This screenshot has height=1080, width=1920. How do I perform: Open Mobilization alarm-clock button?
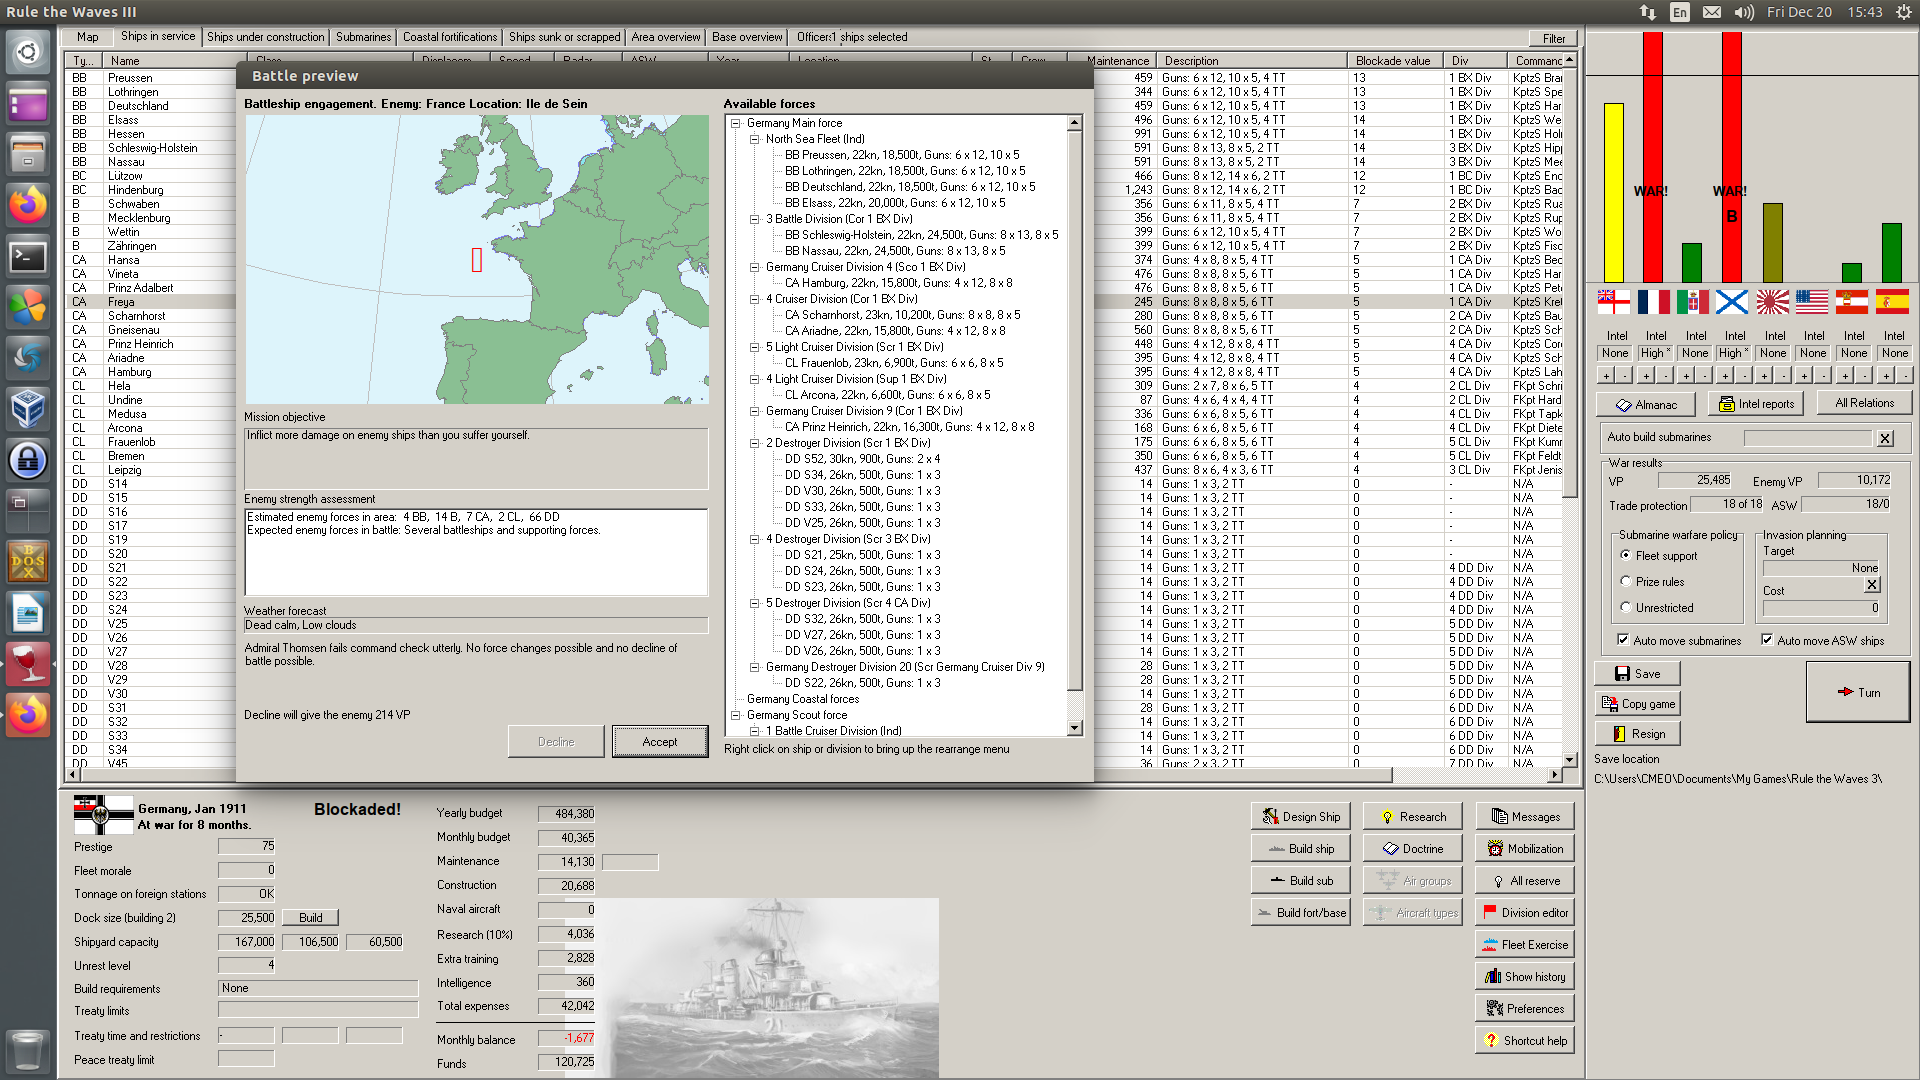(x=1524, y=848)
